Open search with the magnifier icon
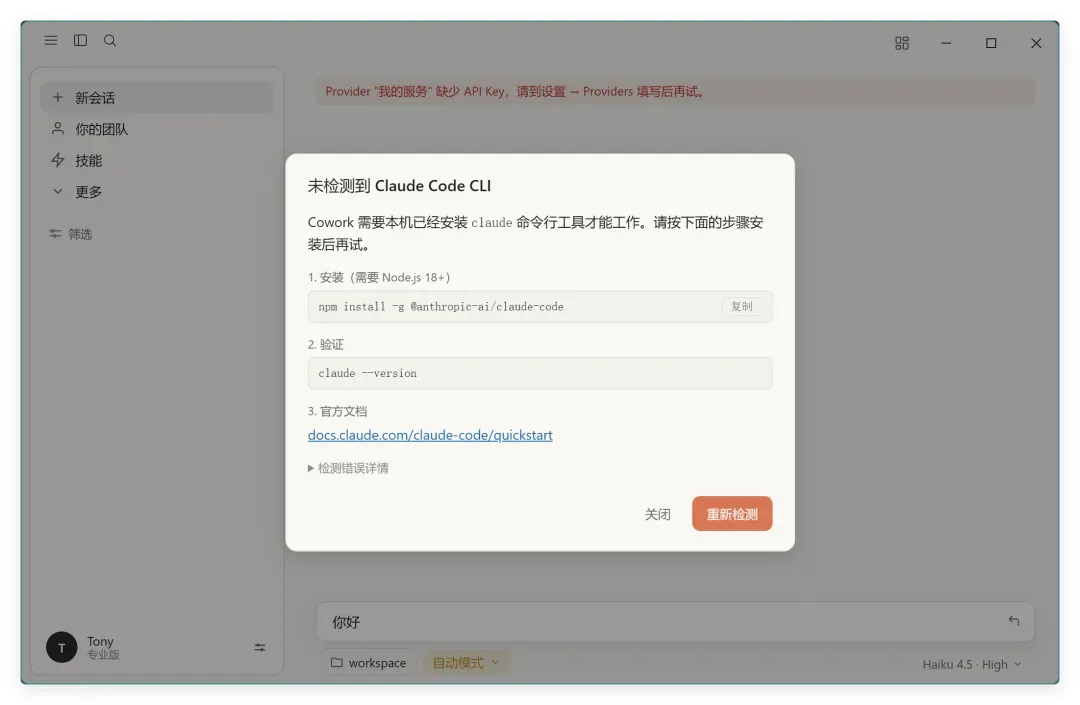Image resolution: width=1080 pixels, height=705 pixels. click(110, 41)
